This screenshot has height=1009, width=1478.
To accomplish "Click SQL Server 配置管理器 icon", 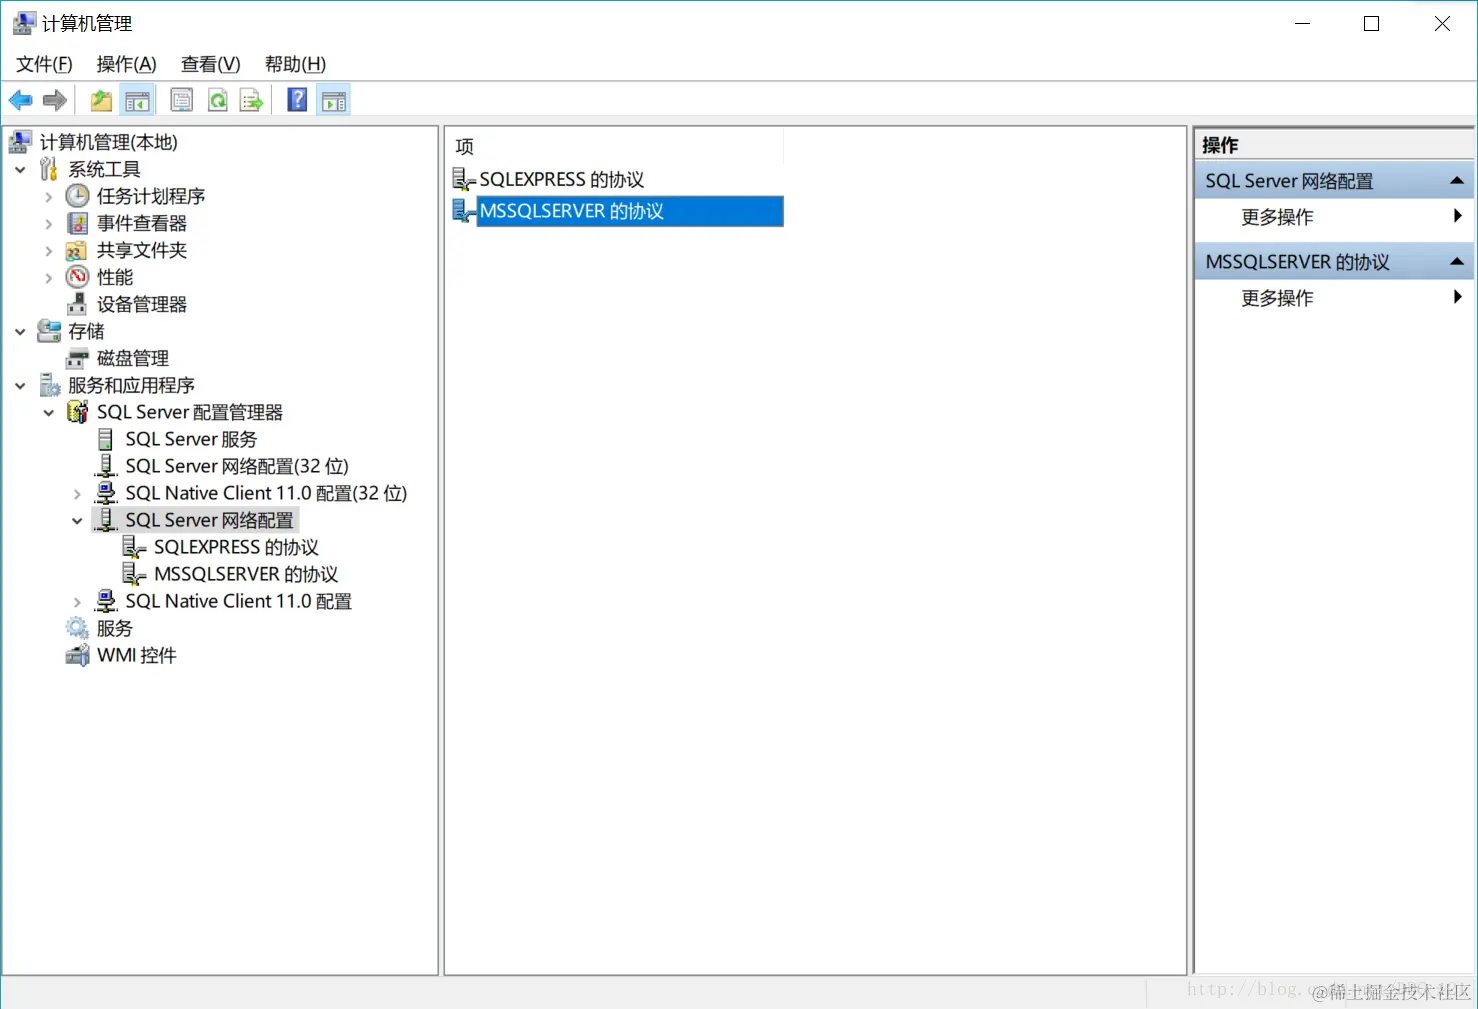I will tap(77, 412).
